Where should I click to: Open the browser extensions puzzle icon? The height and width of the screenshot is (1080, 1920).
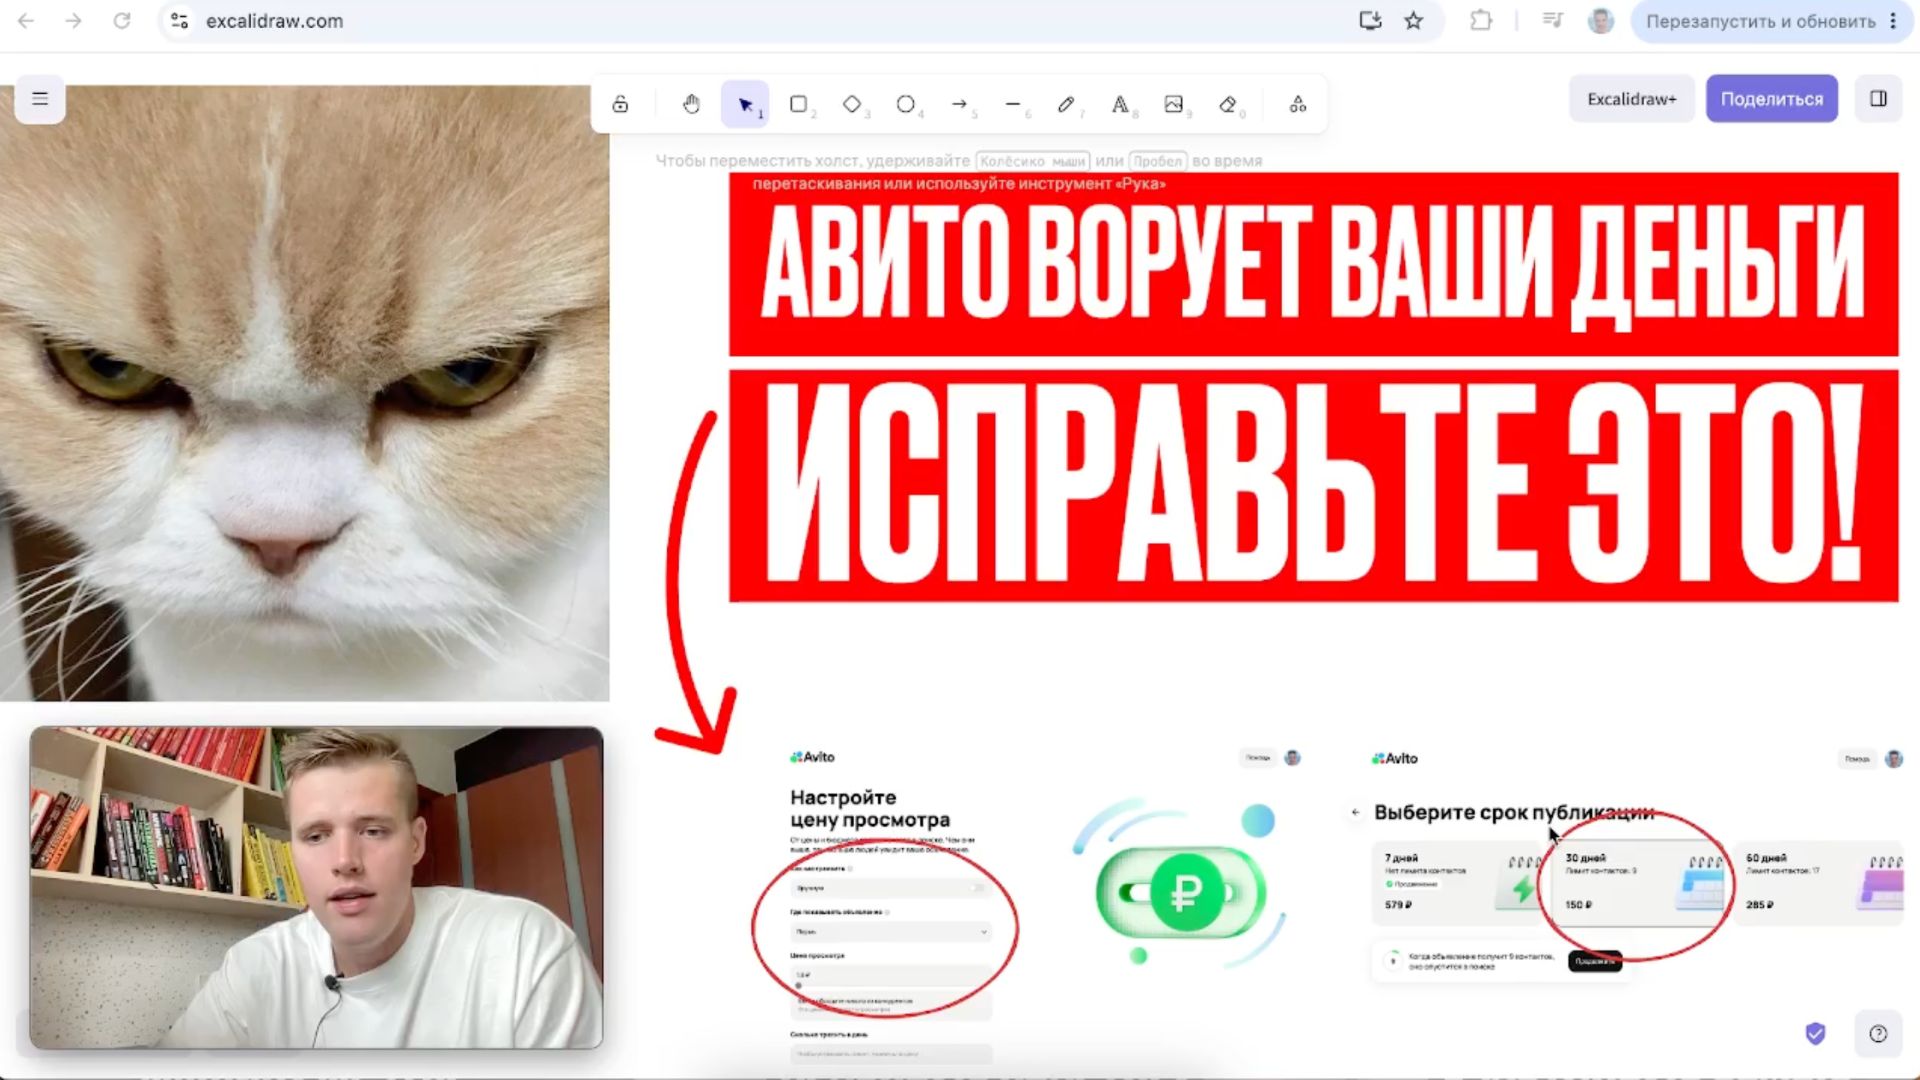1481,21
